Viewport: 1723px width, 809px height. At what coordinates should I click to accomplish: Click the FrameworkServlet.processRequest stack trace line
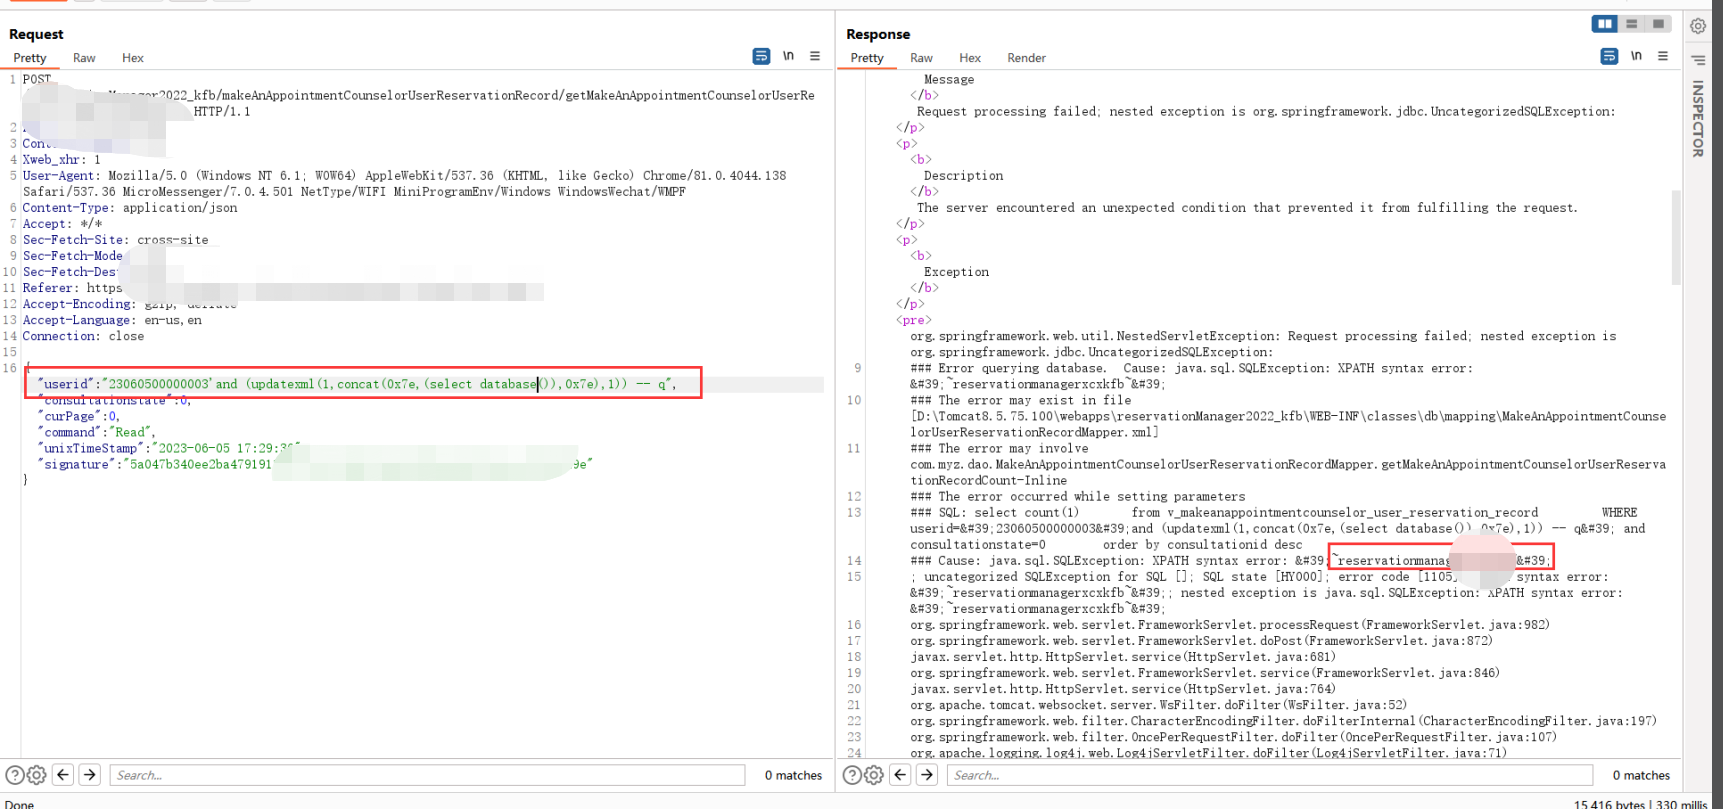[x=1229, y=625]
